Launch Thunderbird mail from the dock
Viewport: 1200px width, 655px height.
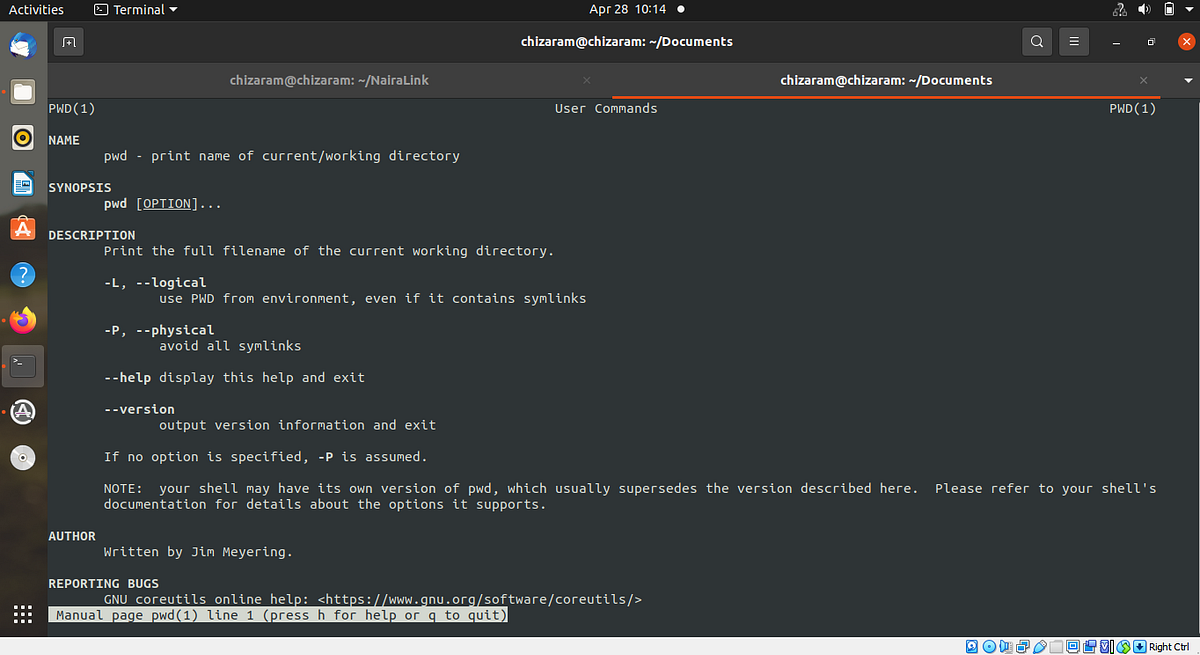point(23,46)
